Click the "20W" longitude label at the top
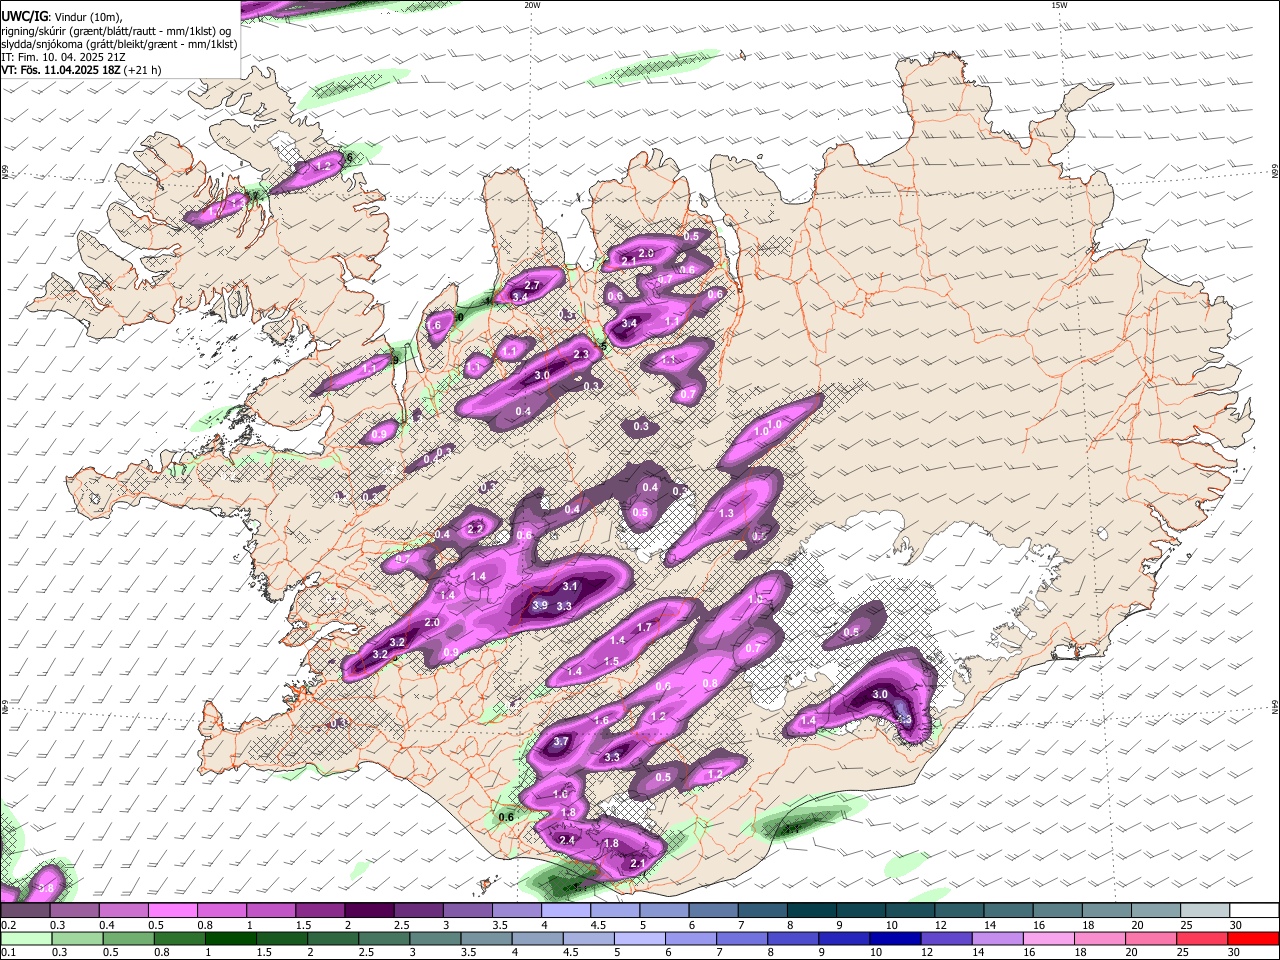The image size is (1280, 960). pos(532,5)
